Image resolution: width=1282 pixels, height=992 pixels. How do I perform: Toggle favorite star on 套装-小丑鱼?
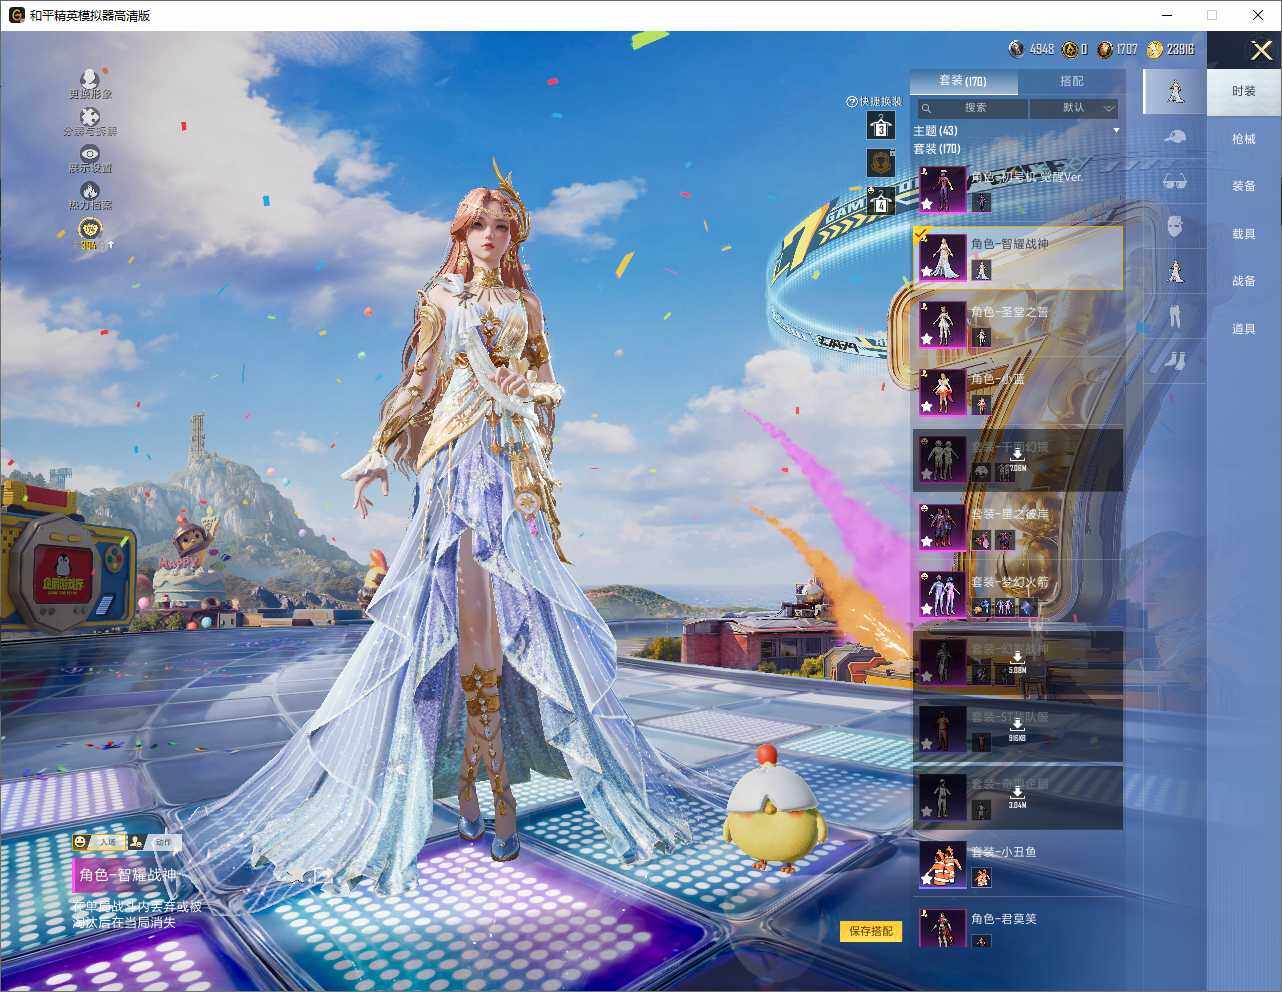927,880
